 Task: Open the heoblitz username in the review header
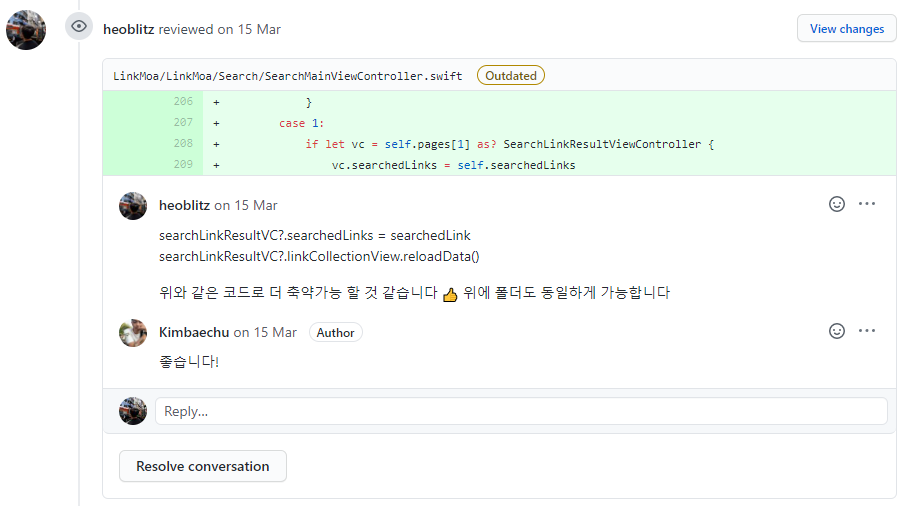click(129, 29)
